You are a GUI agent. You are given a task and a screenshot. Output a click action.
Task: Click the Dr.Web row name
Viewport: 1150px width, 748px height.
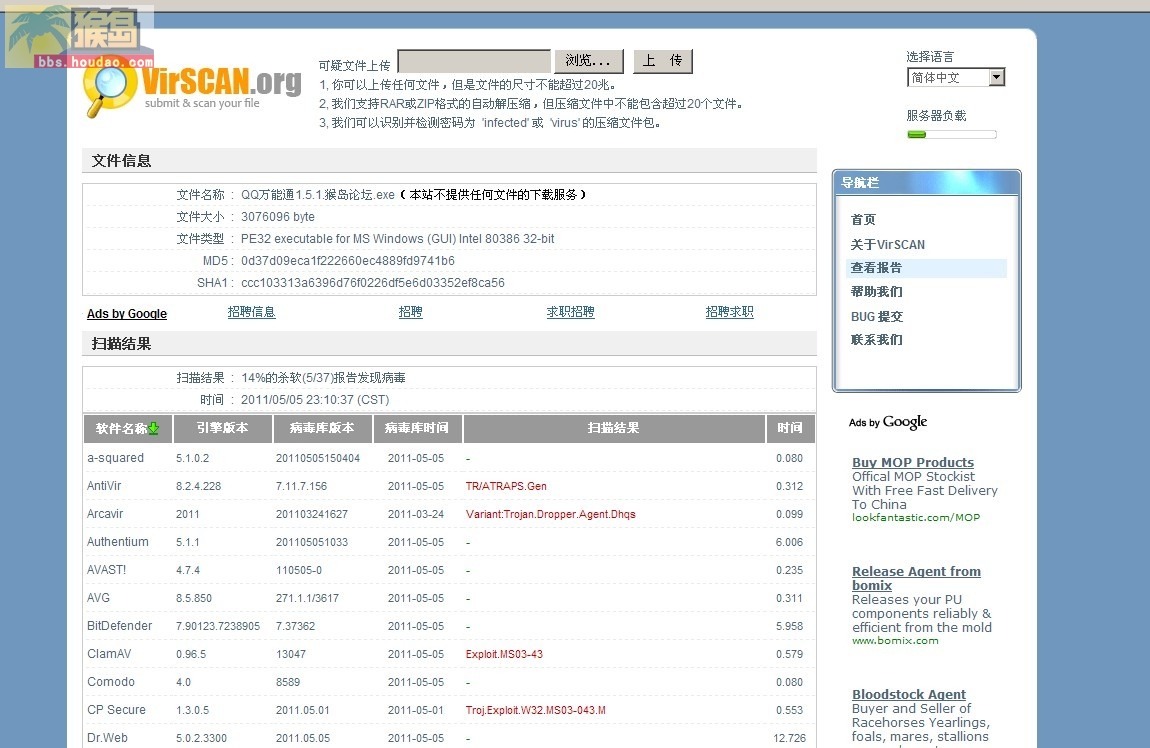pos(107,738)
